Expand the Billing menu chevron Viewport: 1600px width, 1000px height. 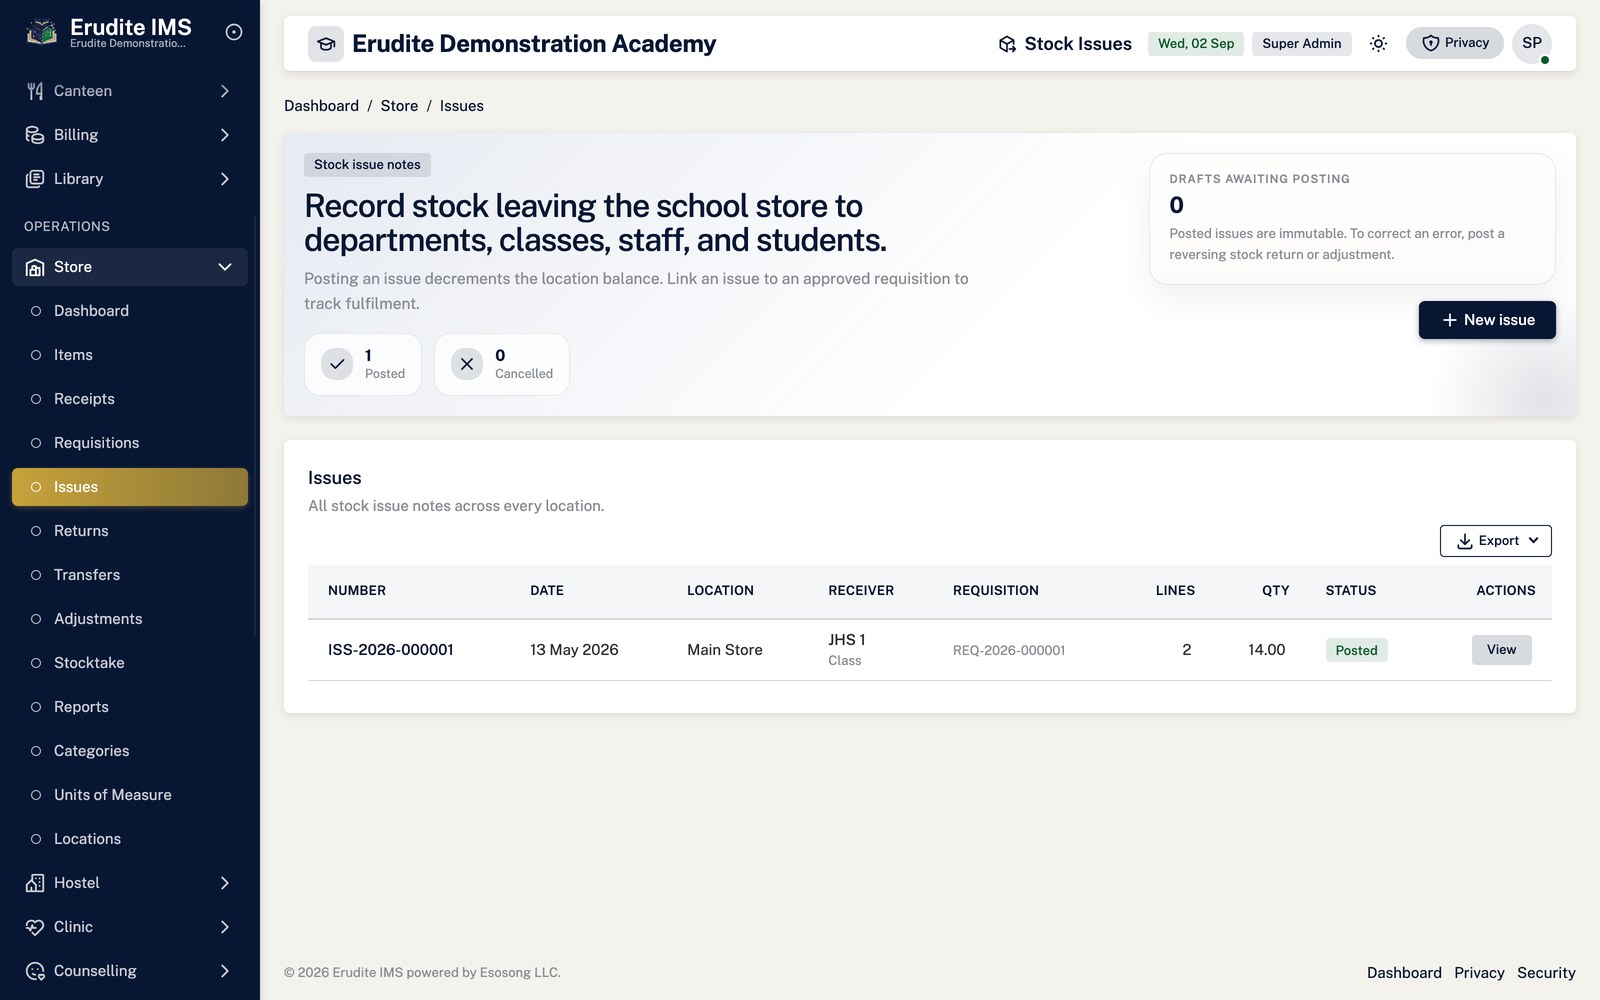(225, 135)
